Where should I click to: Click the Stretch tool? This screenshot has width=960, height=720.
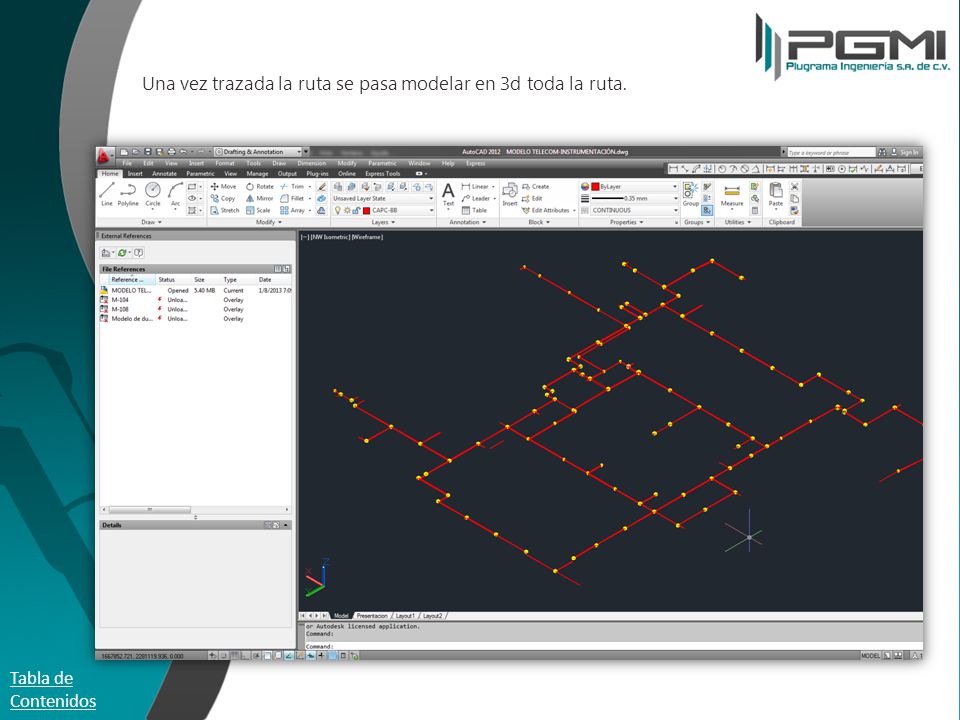click(x=225, y=210)
